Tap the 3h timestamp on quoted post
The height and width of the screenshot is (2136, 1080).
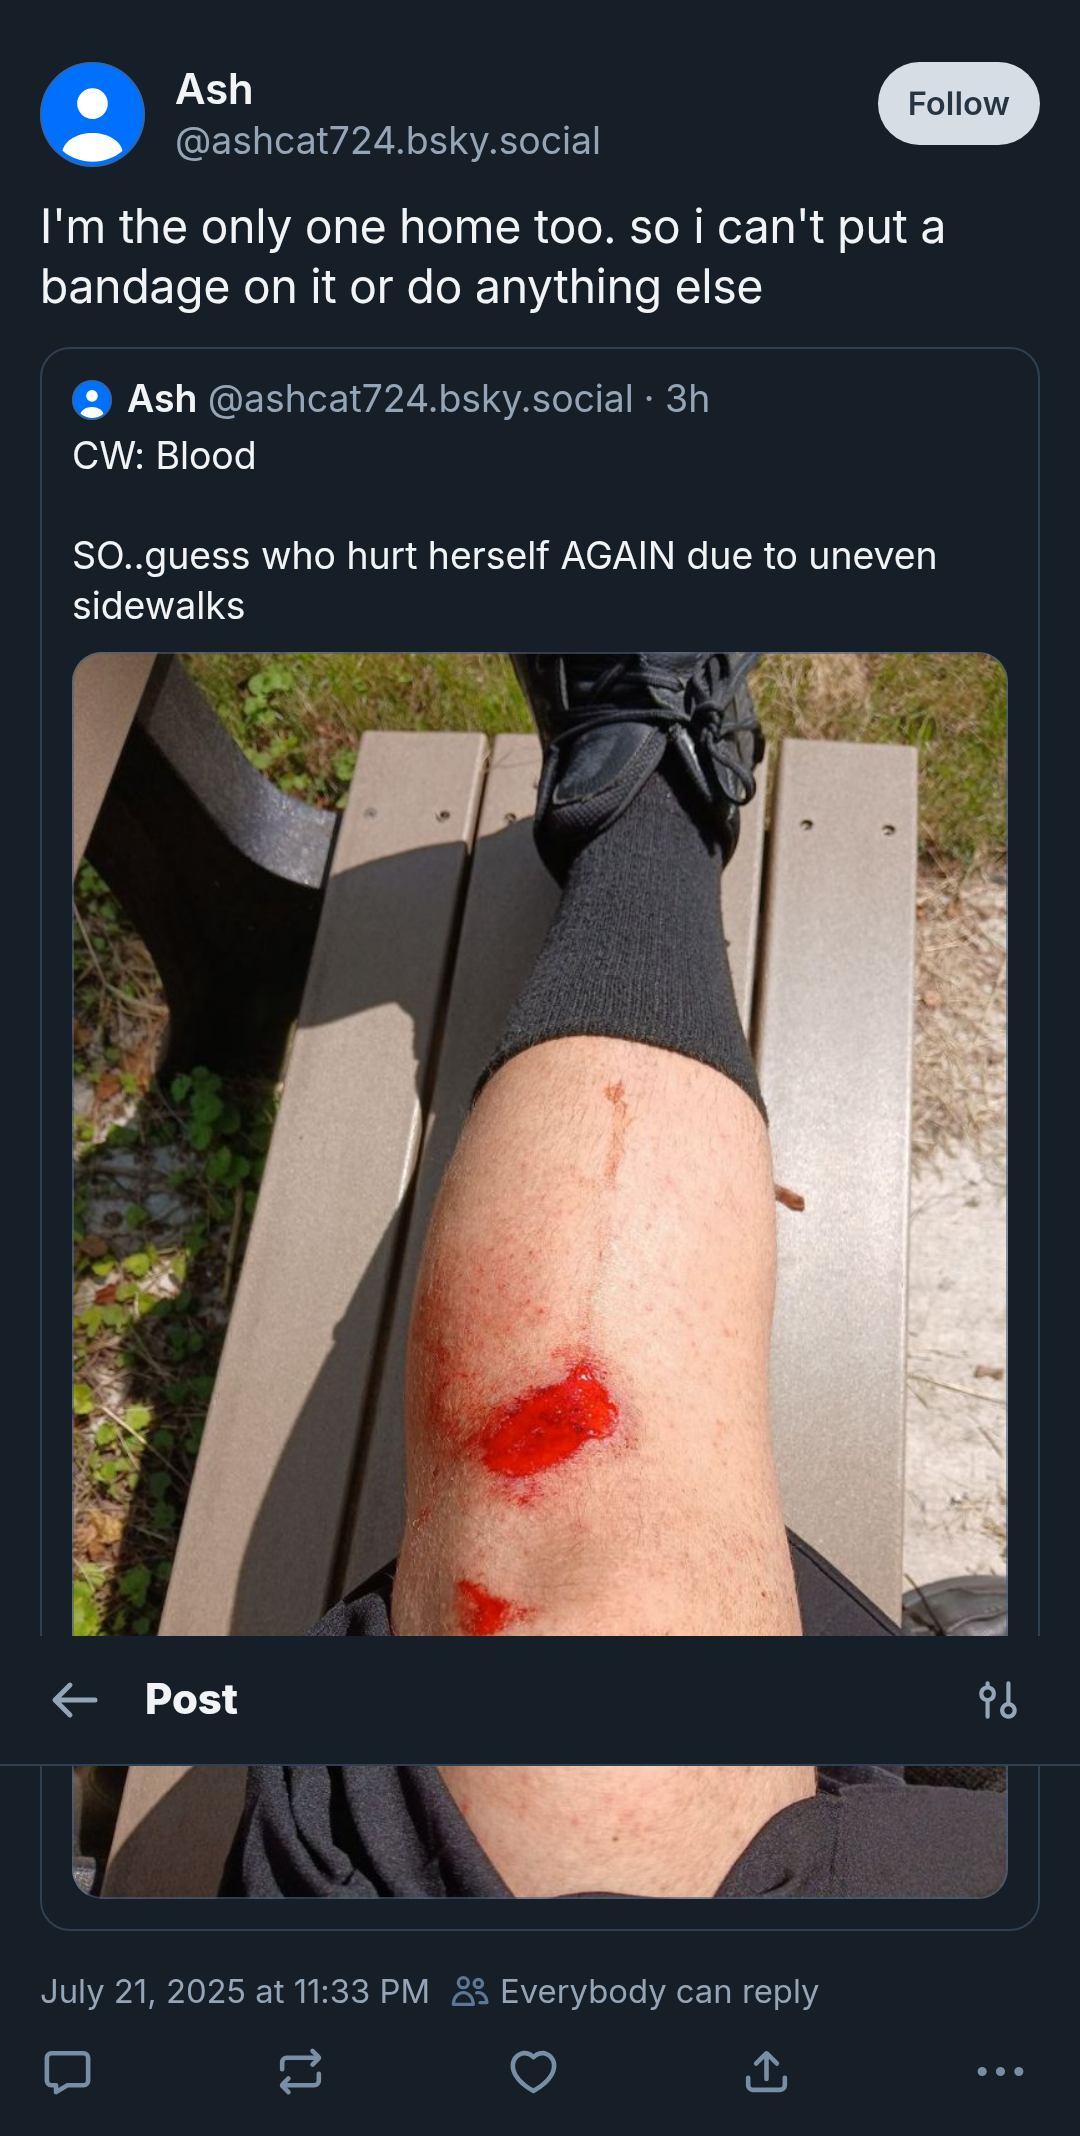pyautogui.click(x=688, y=399)
